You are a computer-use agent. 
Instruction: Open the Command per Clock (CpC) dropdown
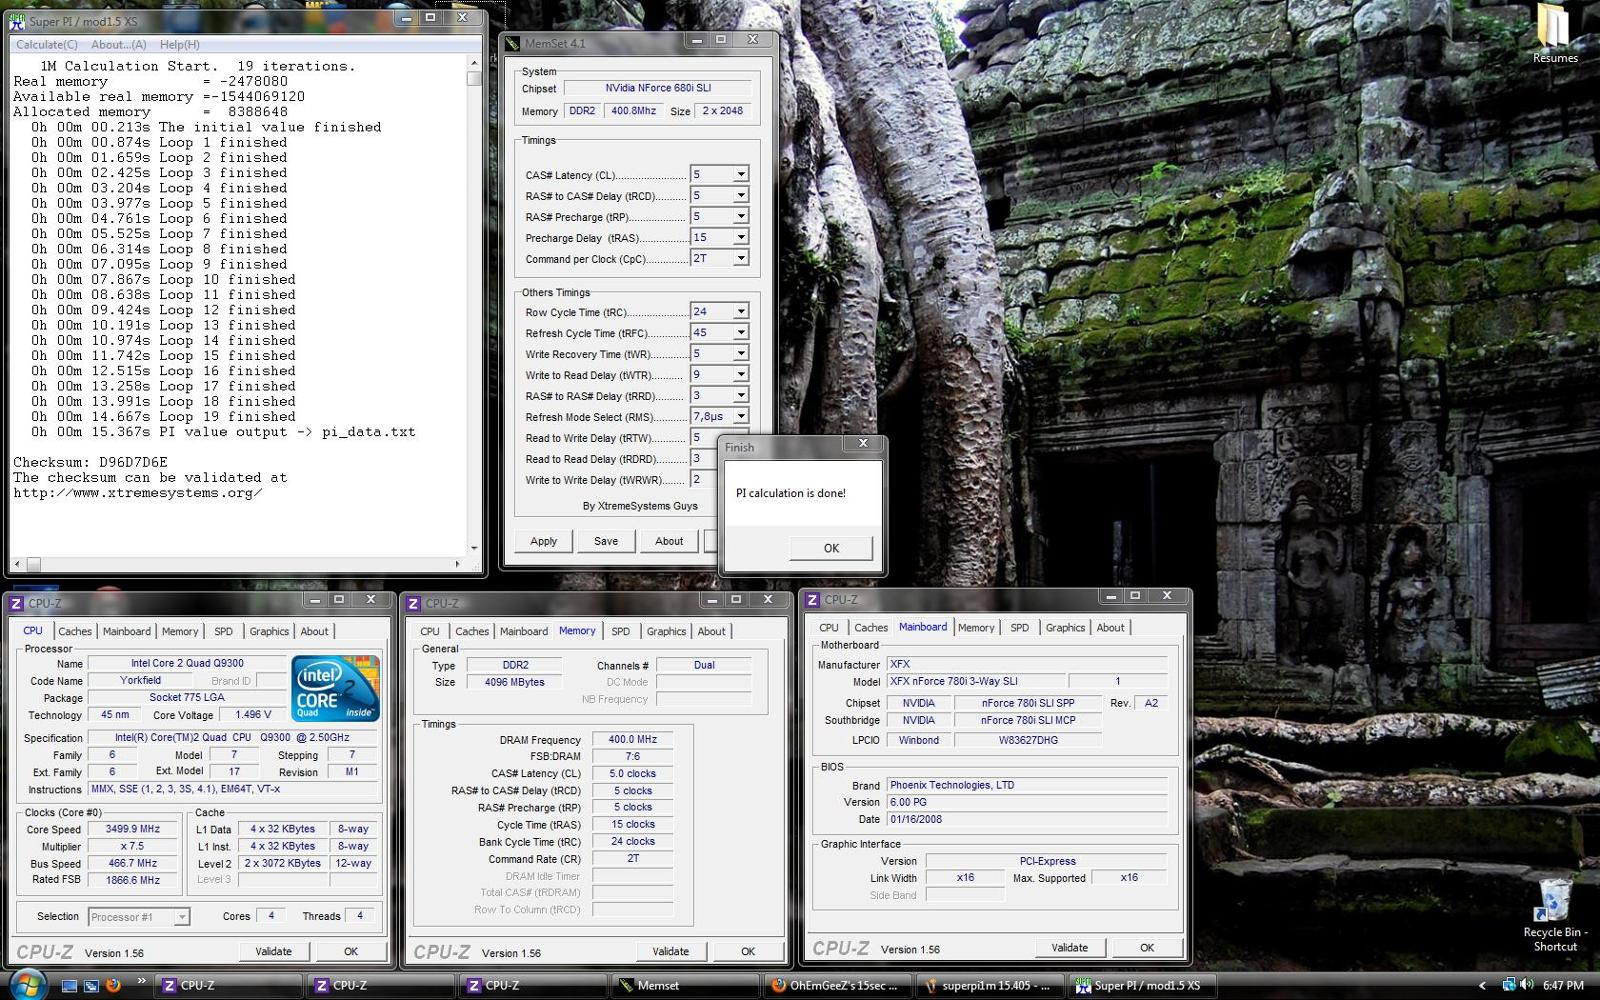point(741,258)
